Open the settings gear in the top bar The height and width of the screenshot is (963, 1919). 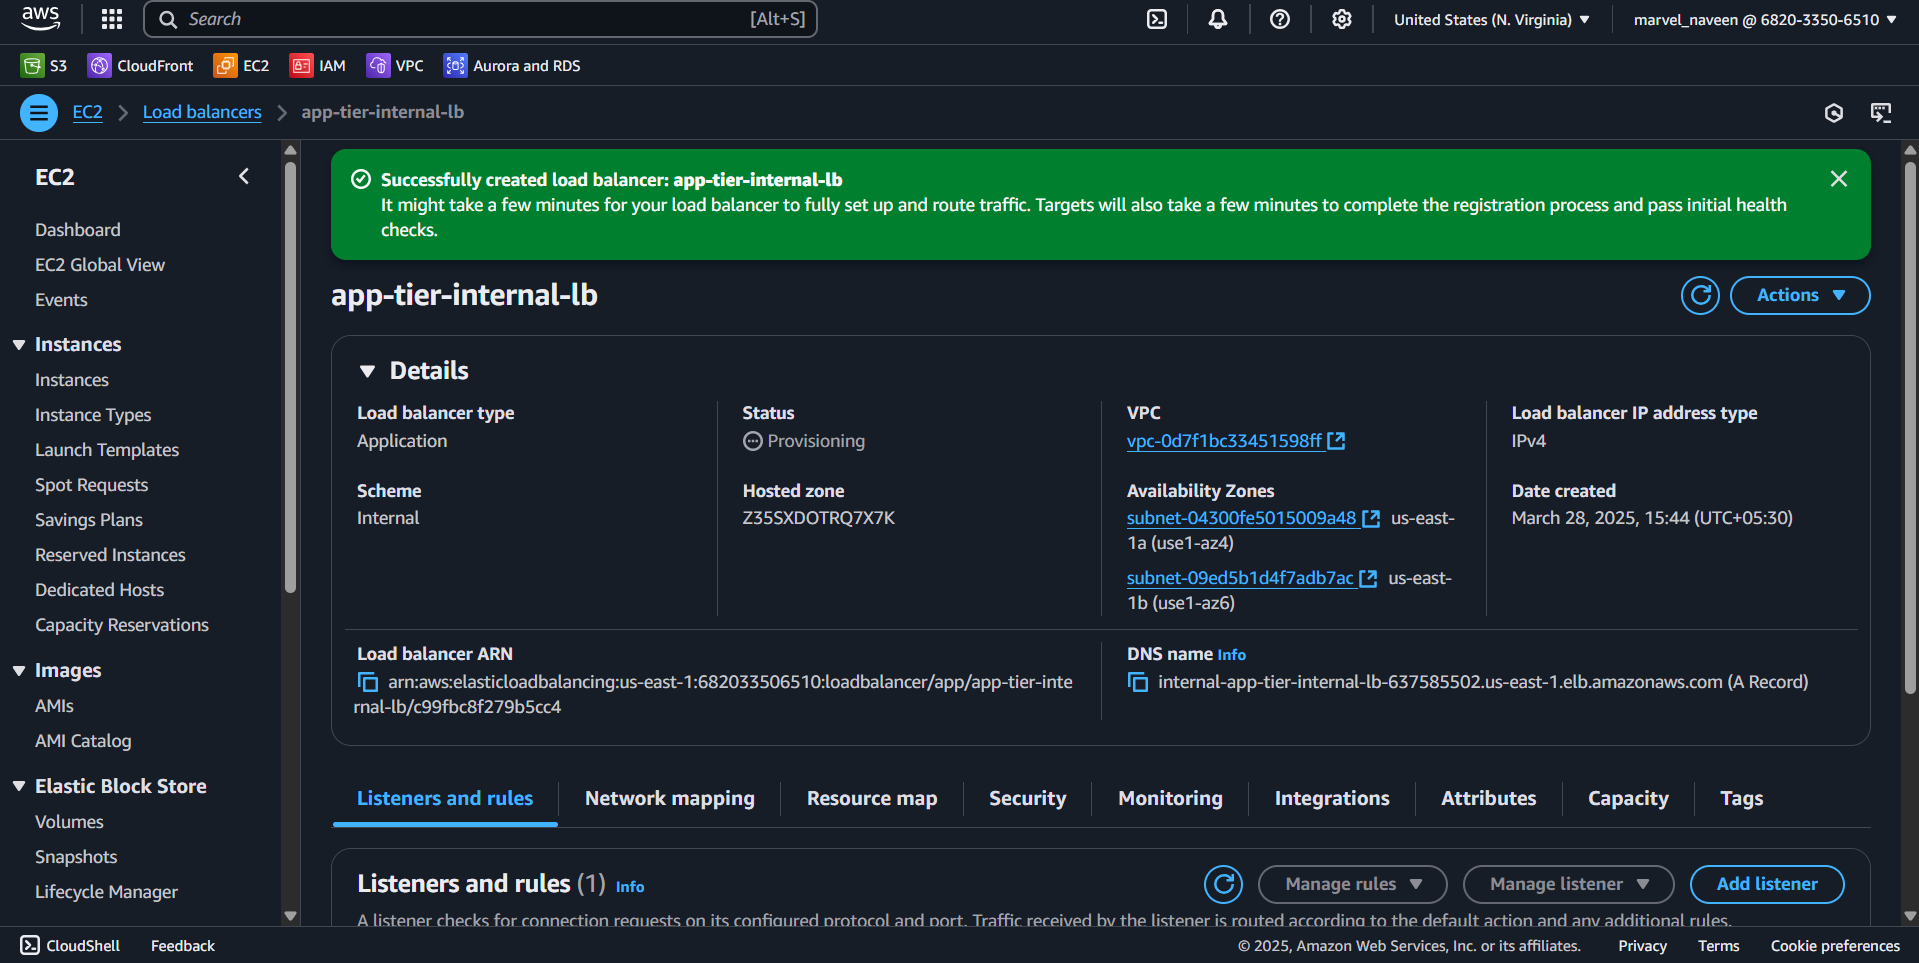tap(1342, 19)
